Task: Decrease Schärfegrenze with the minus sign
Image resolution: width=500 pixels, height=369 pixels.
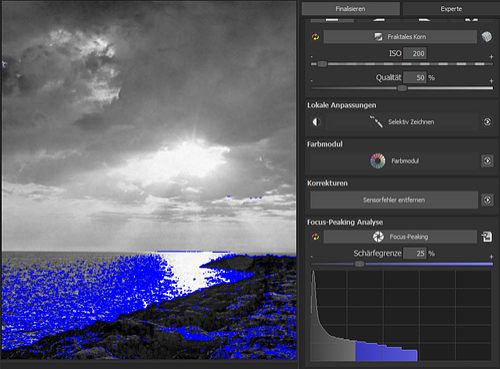Action: tap(312, 257)
